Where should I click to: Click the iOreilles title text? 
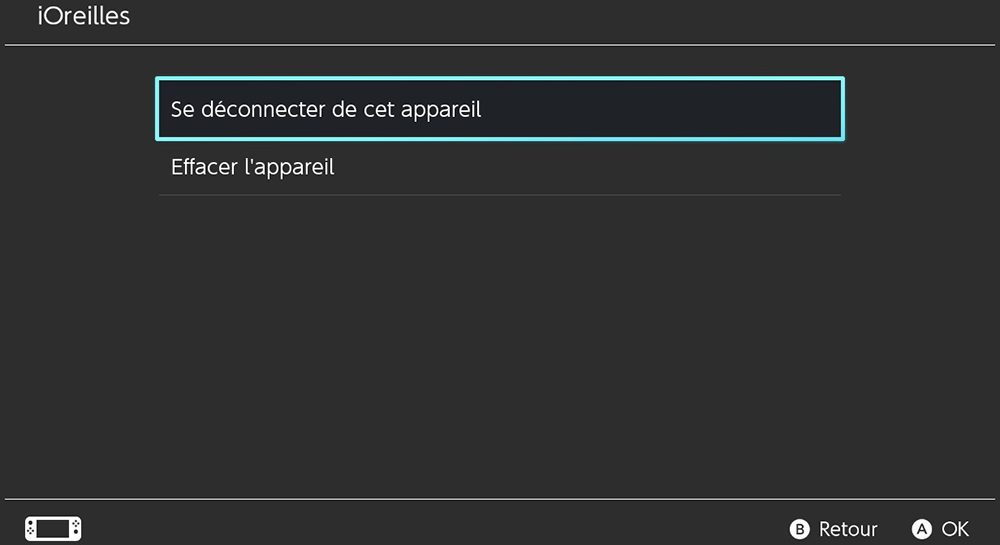pos(84,17)
